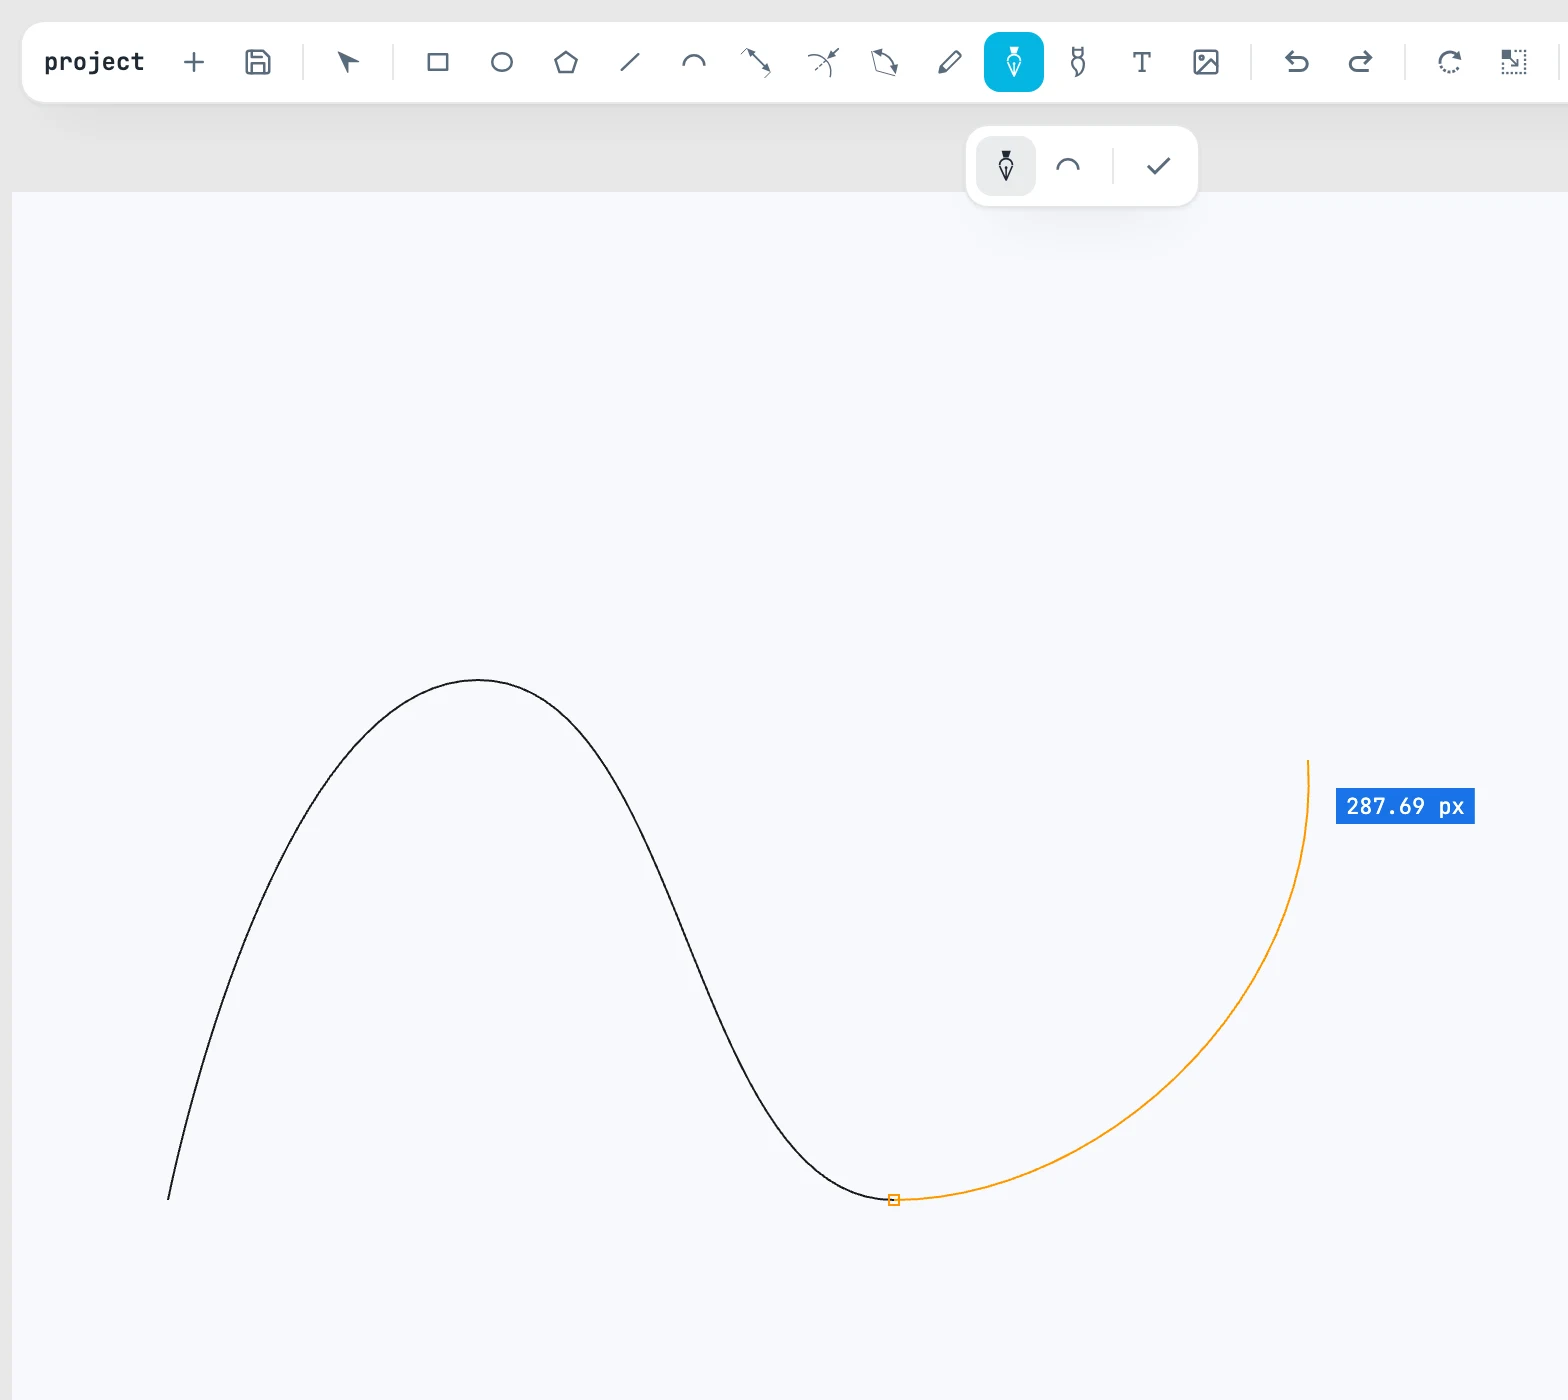Select the anchor point edit tool
This screenshot has width=1568, height=1400.
(x=1078, y=62)
